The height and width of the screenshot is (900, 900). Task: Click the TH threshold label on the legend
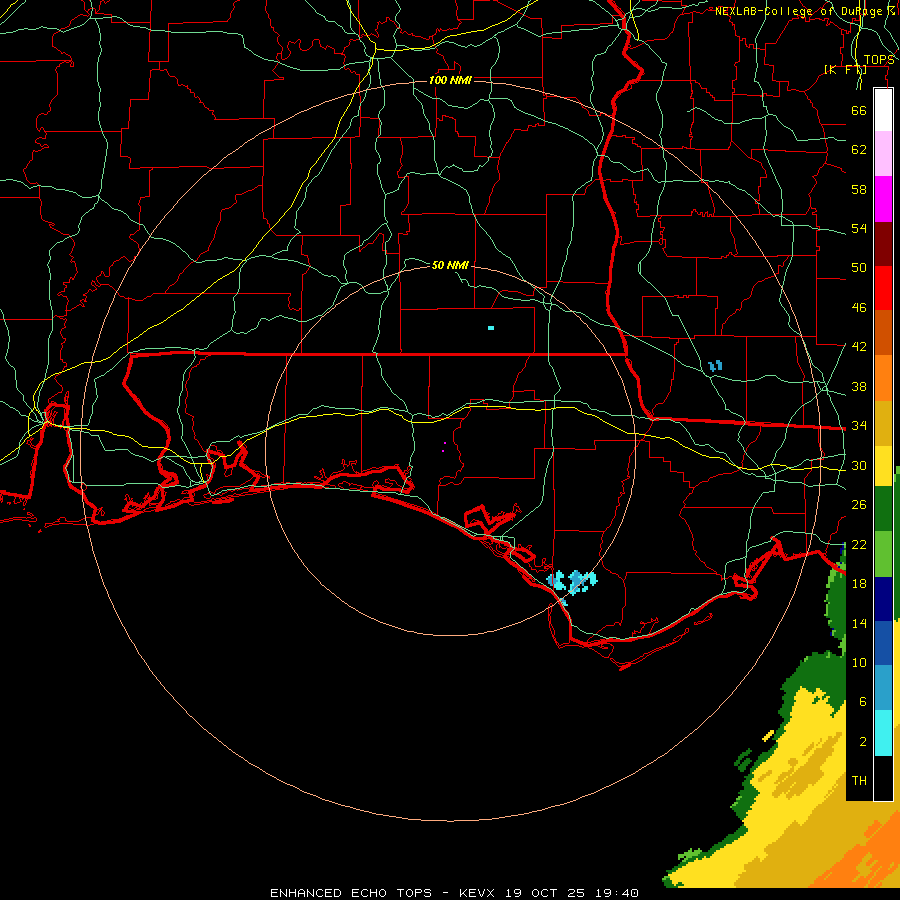point(859,781)
